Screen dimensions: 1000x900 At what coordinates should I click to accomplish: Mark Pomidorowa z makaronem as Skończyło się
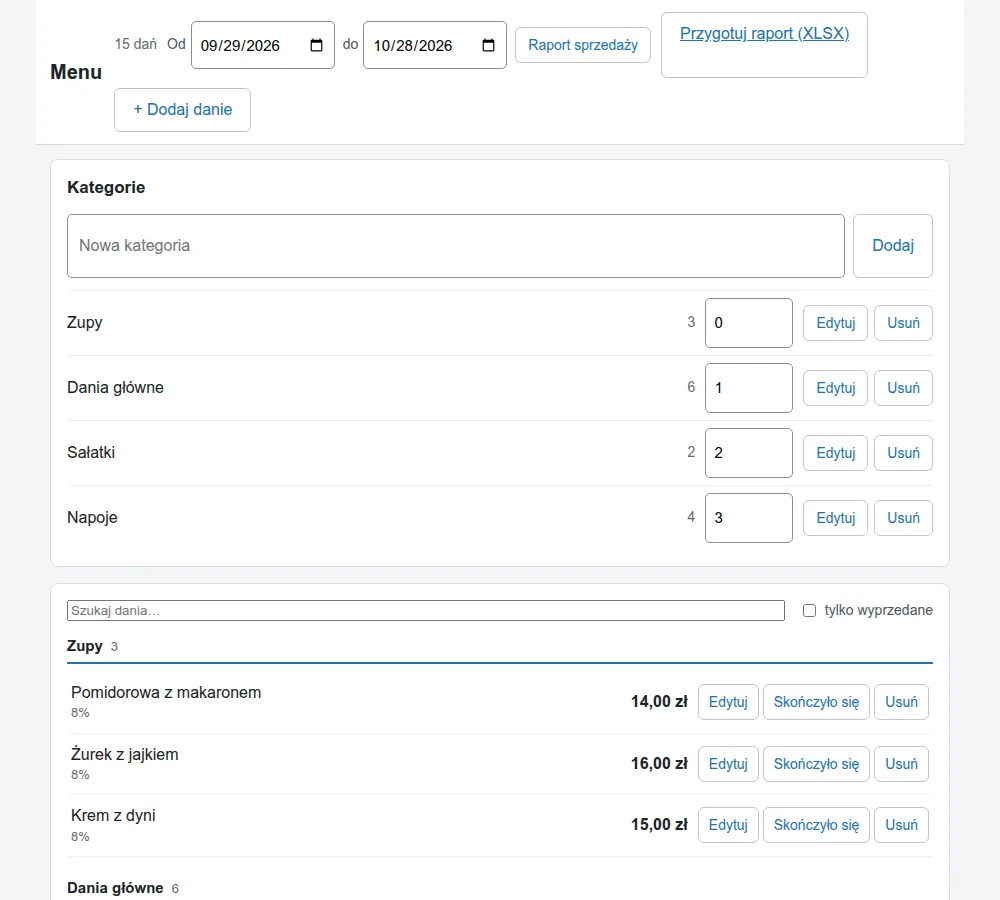(x=816, y=702)
